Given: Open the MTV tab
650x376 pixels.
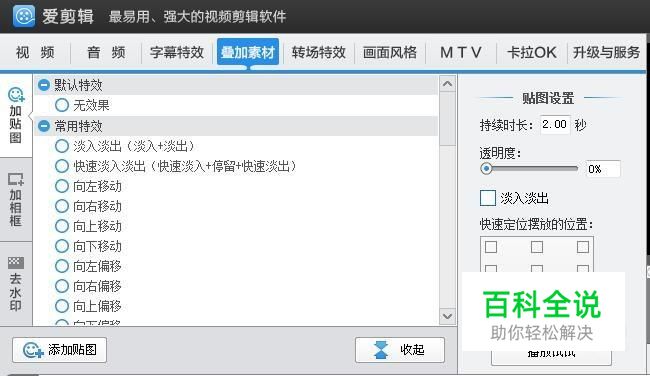Looking at the screenshot, I should coord(461,53).
